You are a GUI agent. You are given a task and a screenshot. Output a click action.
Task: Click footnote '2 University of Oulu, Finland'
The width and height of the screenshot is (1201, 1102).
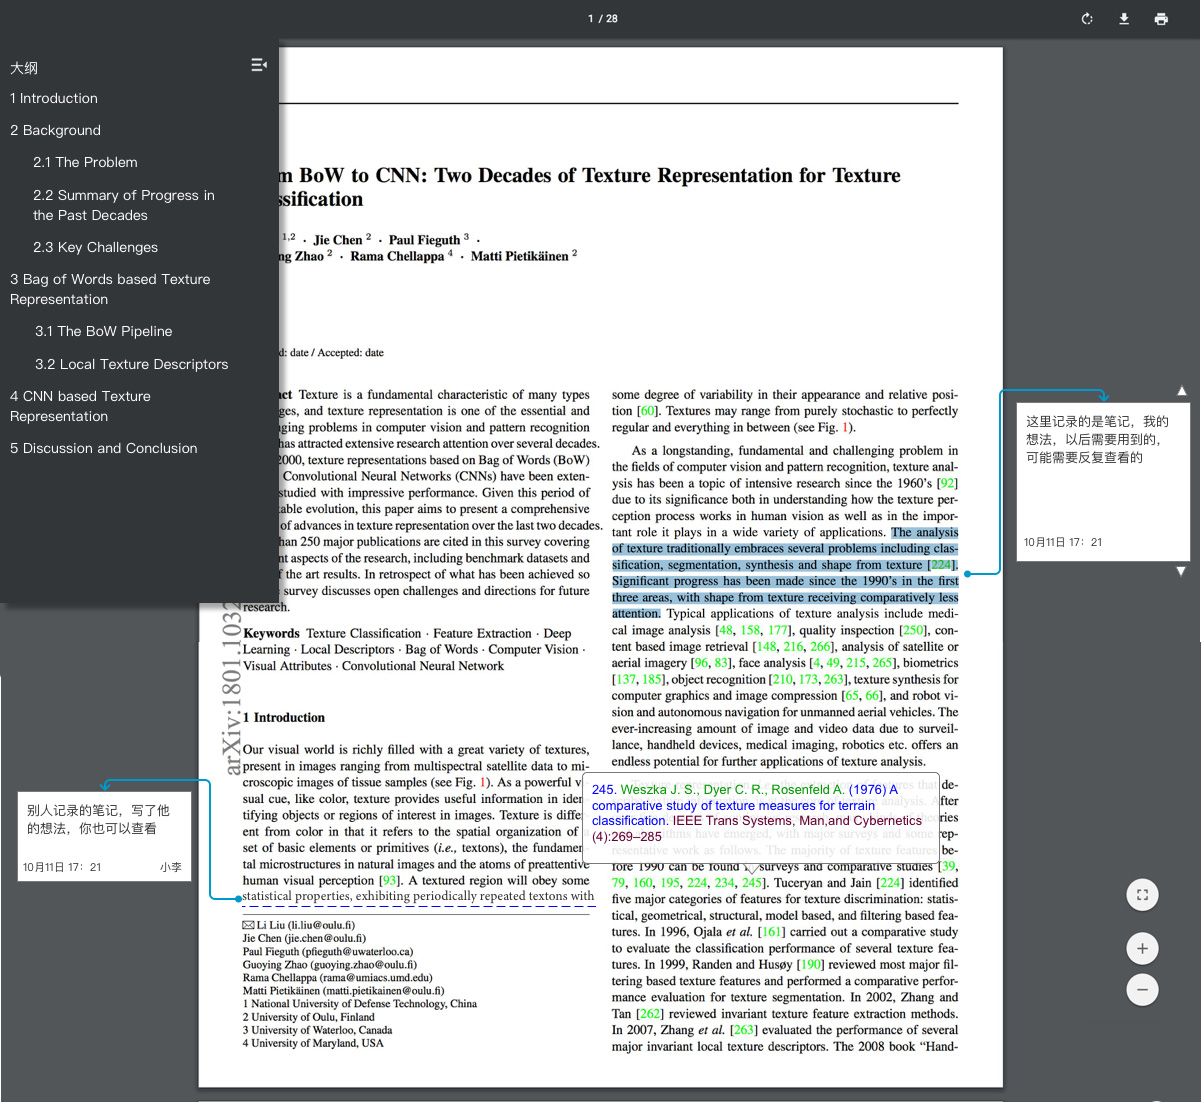(x=309, y=1017)
